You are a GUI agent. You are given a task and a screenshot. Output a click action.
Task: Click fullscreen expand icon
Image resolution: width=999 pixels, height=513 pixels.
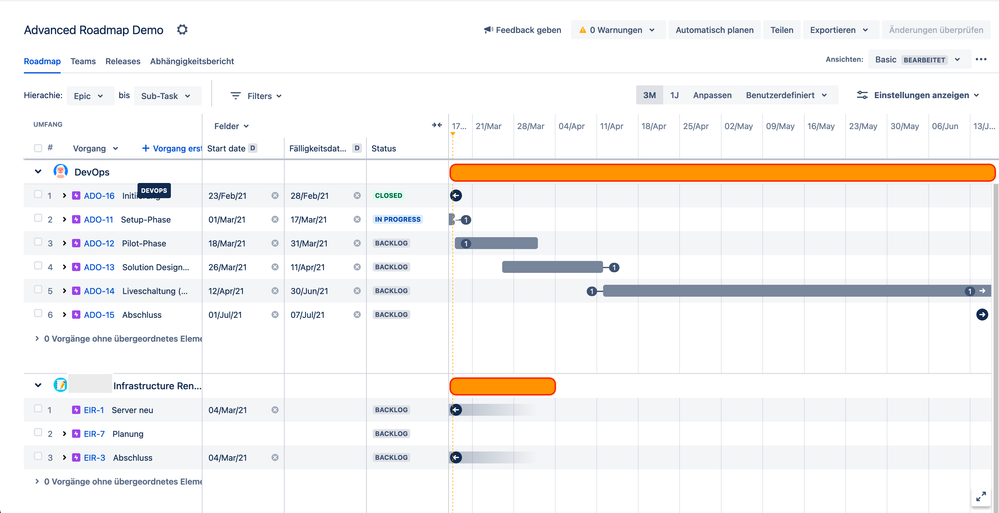click(981, 497)
